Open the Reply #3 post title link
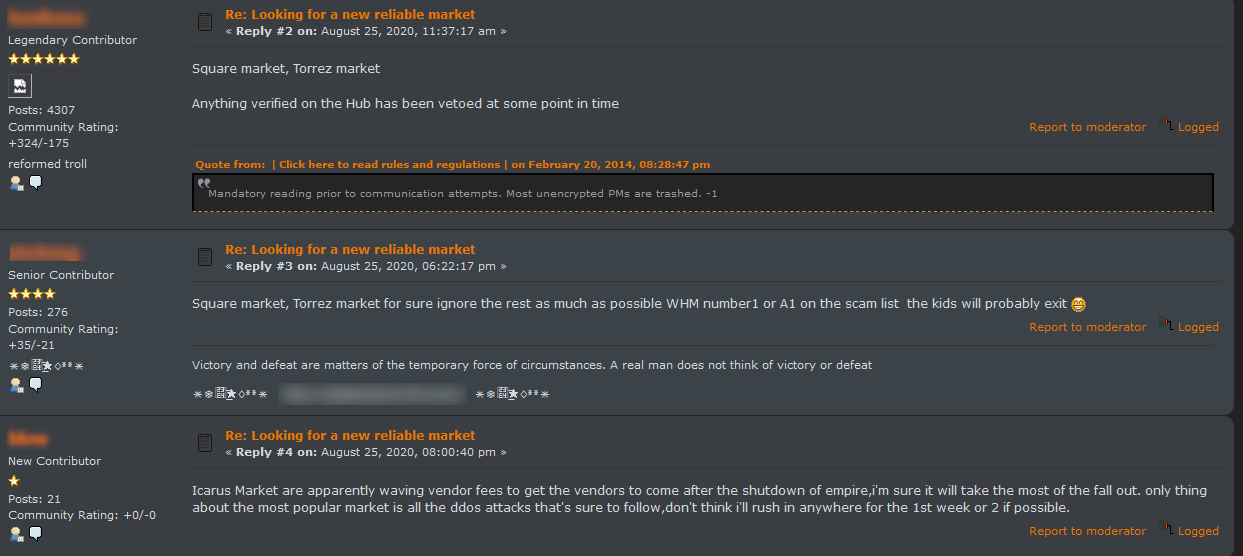 (350, 249)
